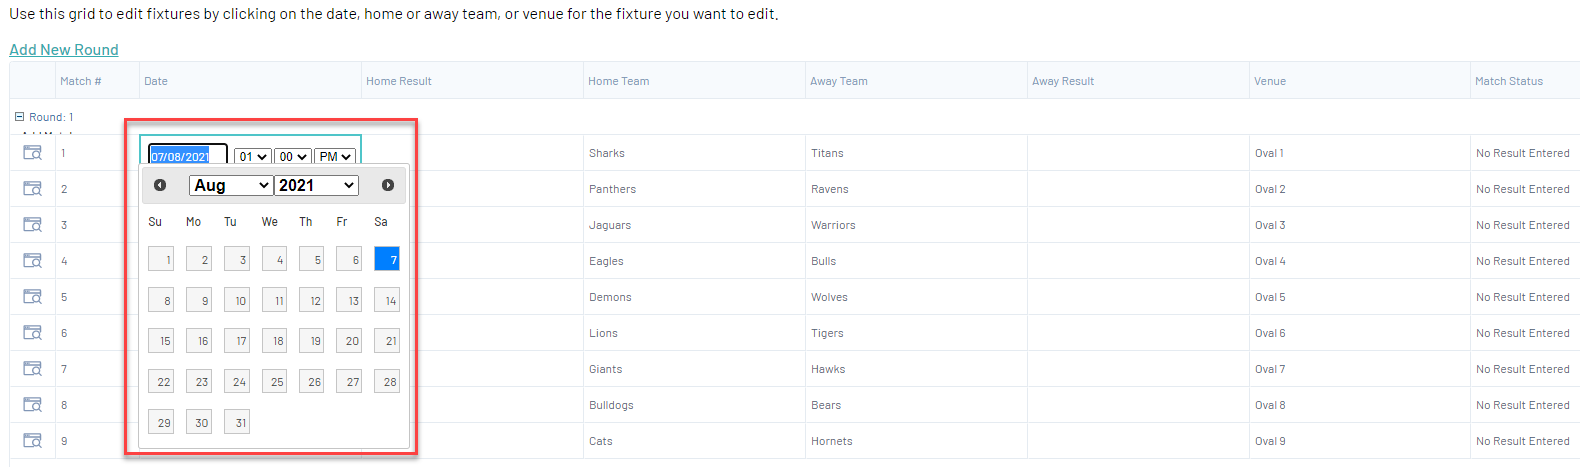
Task: Click the match details icon for match 9
Action: (33, 441)
